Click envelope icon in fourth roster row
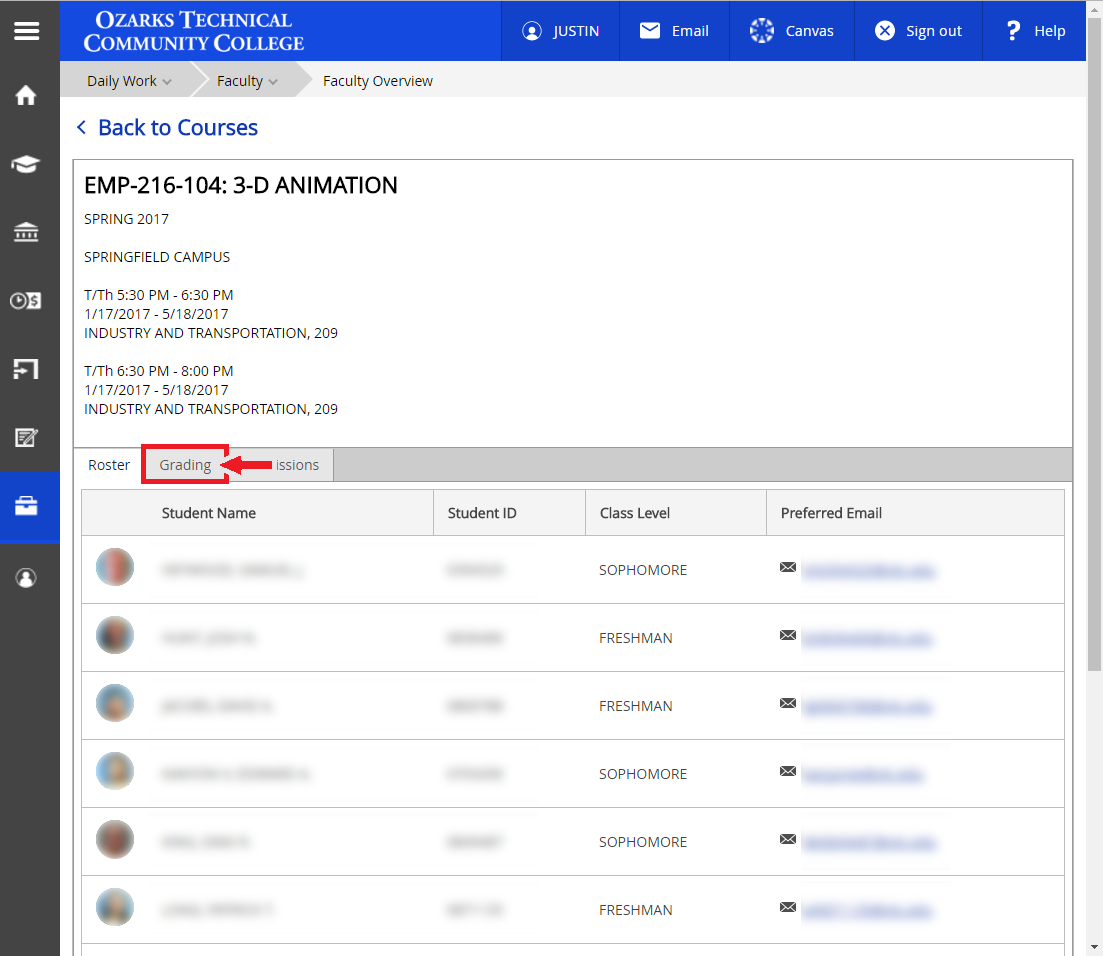 pyautogui.click(x=788, y=771)
